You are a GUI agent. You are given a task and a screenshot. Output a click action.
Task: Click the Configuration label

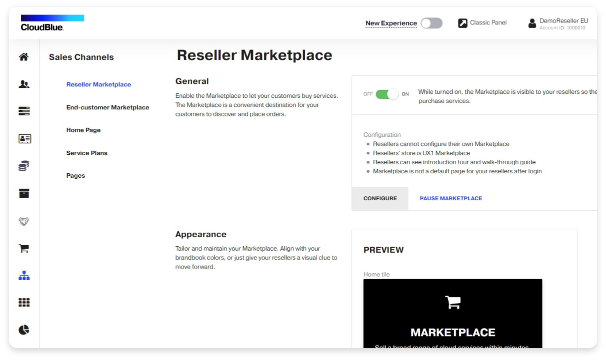[x=382, y=135]
